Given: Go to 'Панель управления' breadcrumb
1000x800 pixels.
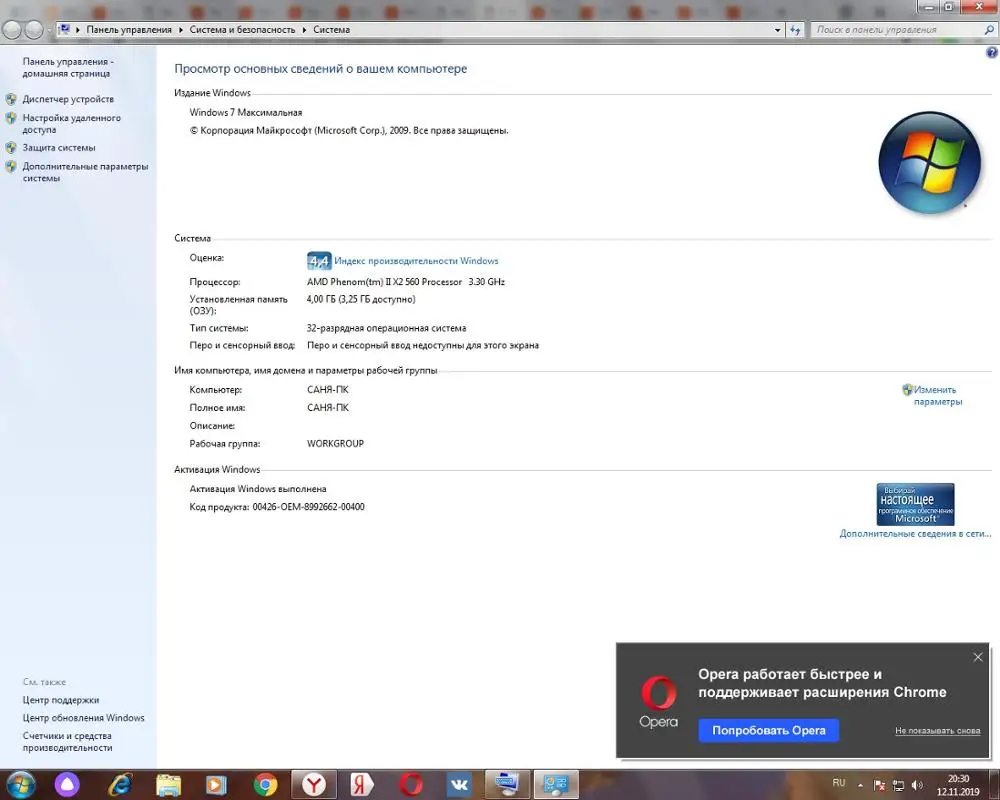Looking at the screenshot, I should click(129, 29).
